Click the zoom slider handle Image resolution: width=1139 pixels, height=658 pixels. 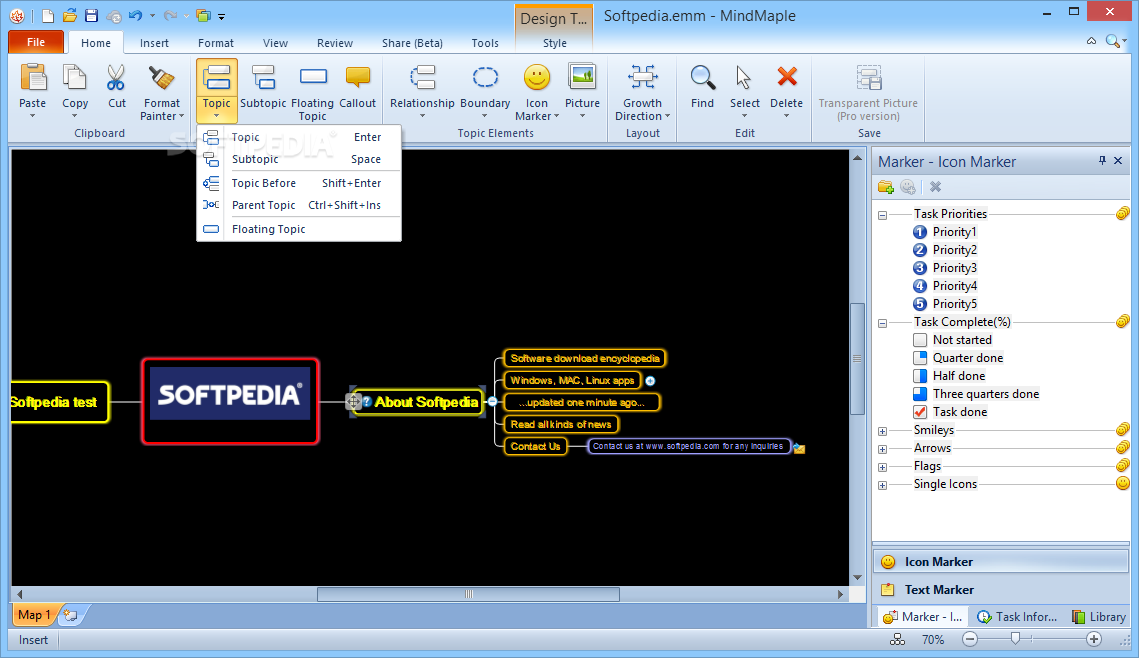point(1016,638)
